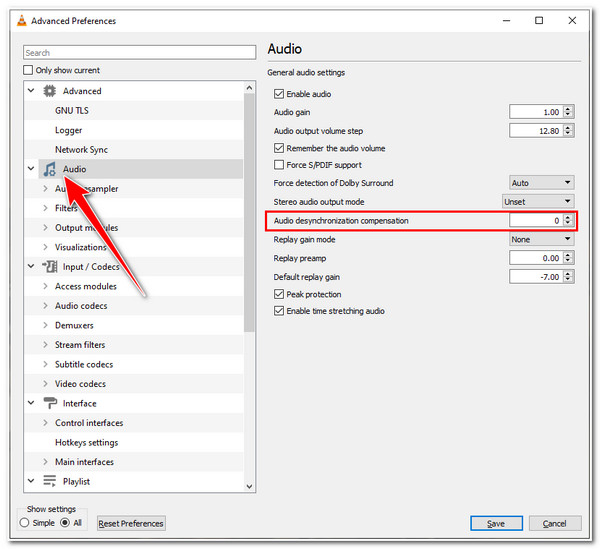Click Audio desynchronization compensation field
The height and width of the screenshot is (549, 600).
click(536, 220)
